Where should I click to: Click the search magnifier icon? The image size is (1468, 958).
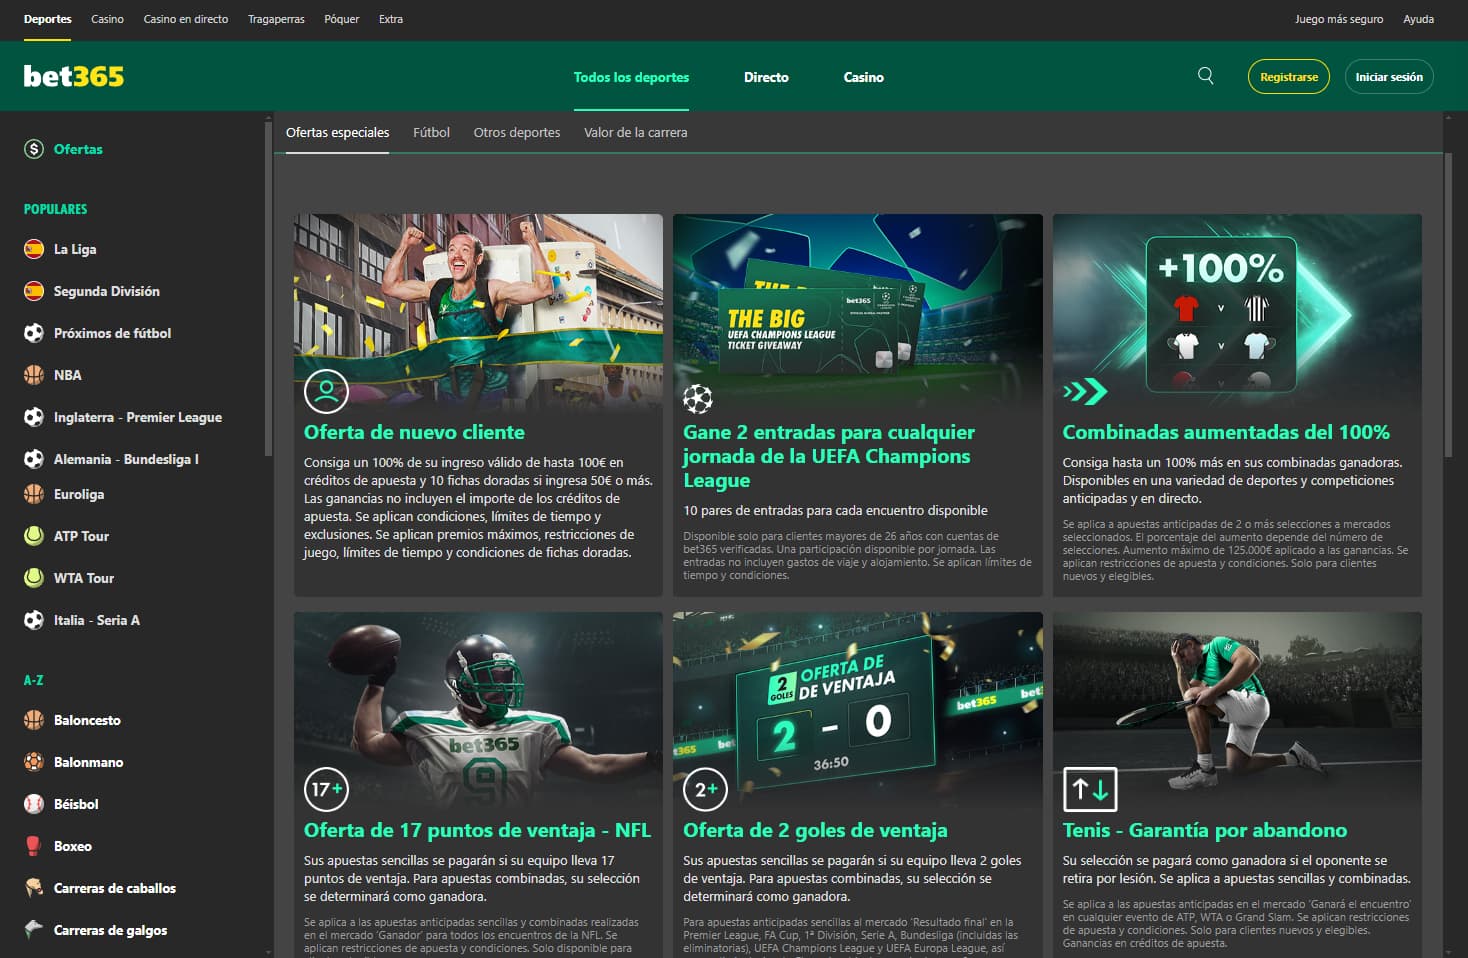pos(1205,76)
